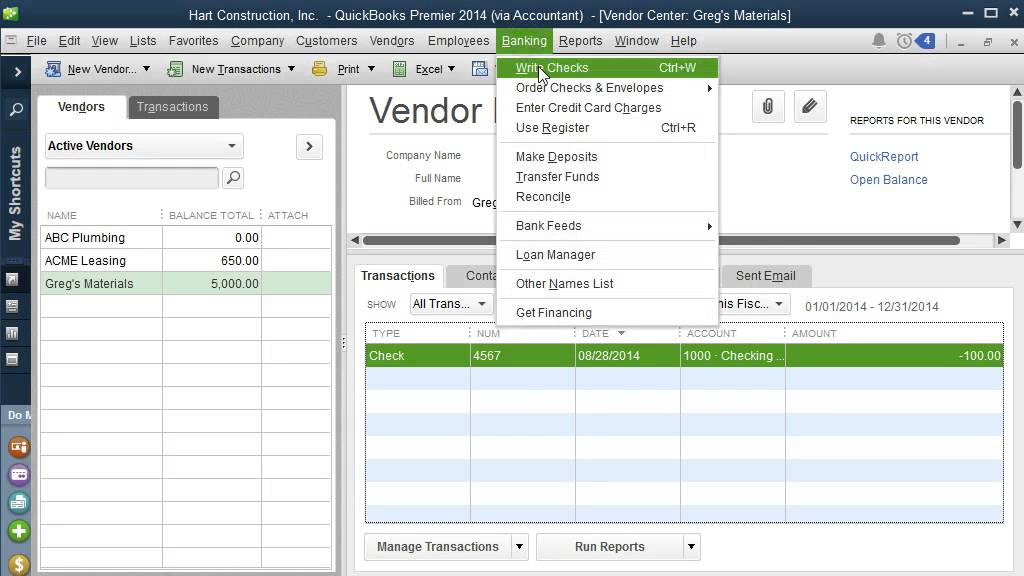Viewport: 1024px width, 576px height.
Task: Click the horizontal scrollbar right arrow
Action: [1001, 240]
